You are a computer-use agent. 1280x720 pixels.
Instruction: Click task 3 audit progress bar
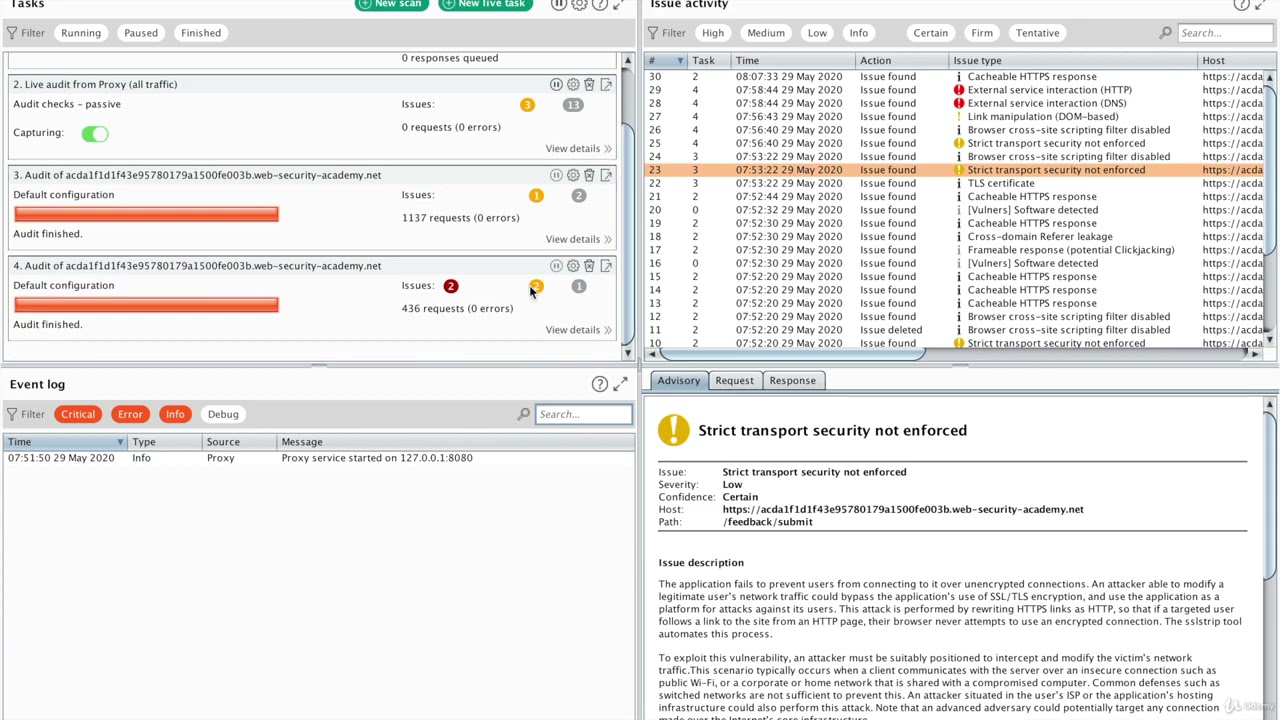[146, 214]
